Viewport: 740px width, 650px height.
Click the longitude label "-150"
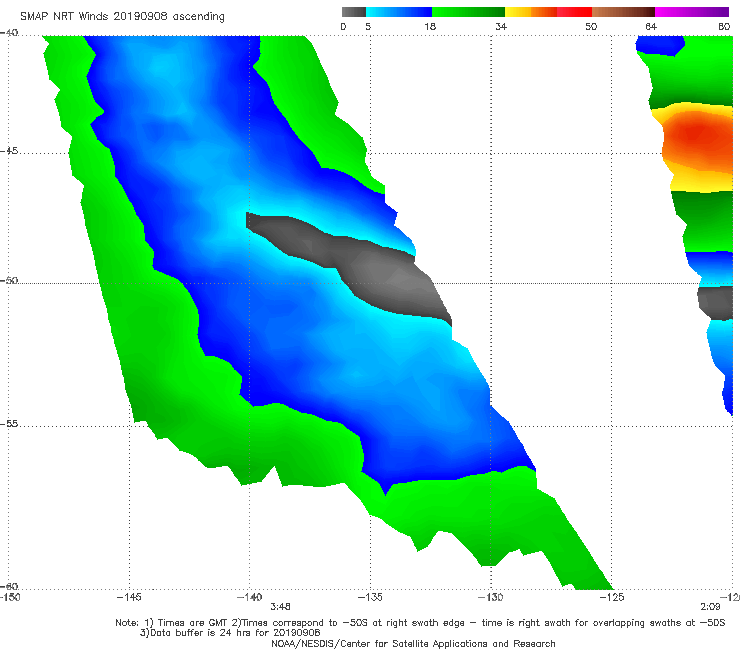click(x=10, y=597)
